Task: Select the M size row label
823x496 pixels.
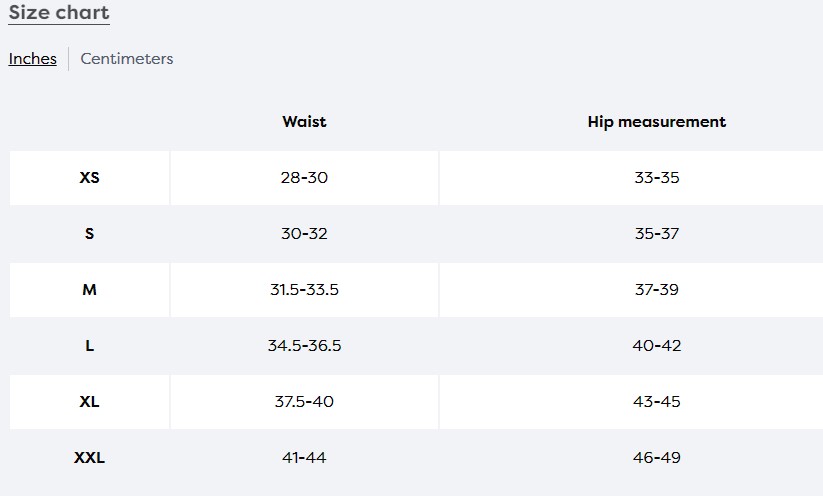Action: pos(89,290)
